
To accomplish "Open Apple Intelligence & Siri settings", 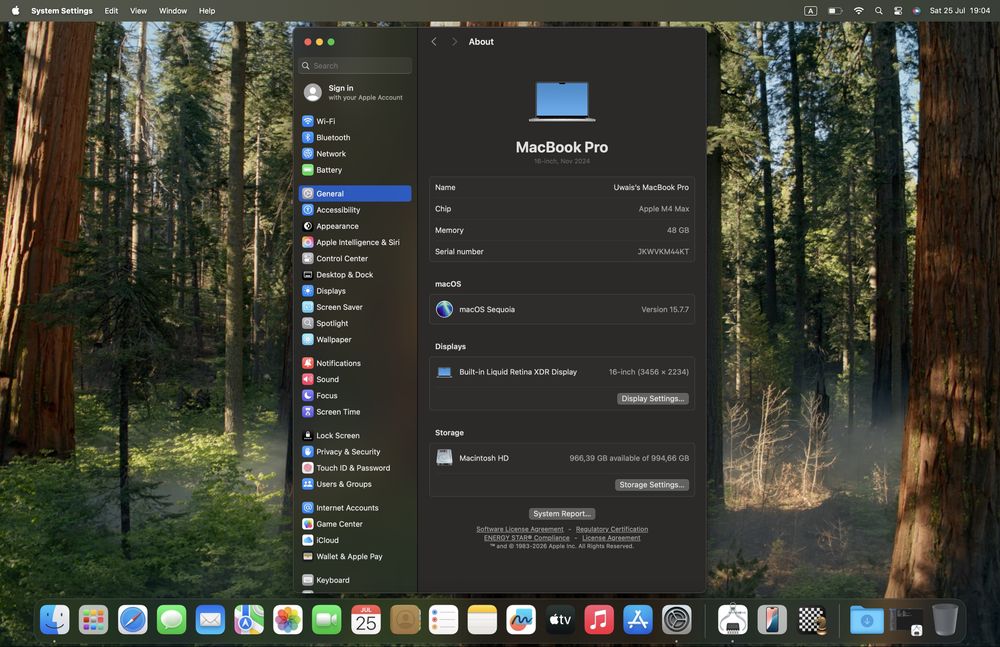I will (355, 242).
